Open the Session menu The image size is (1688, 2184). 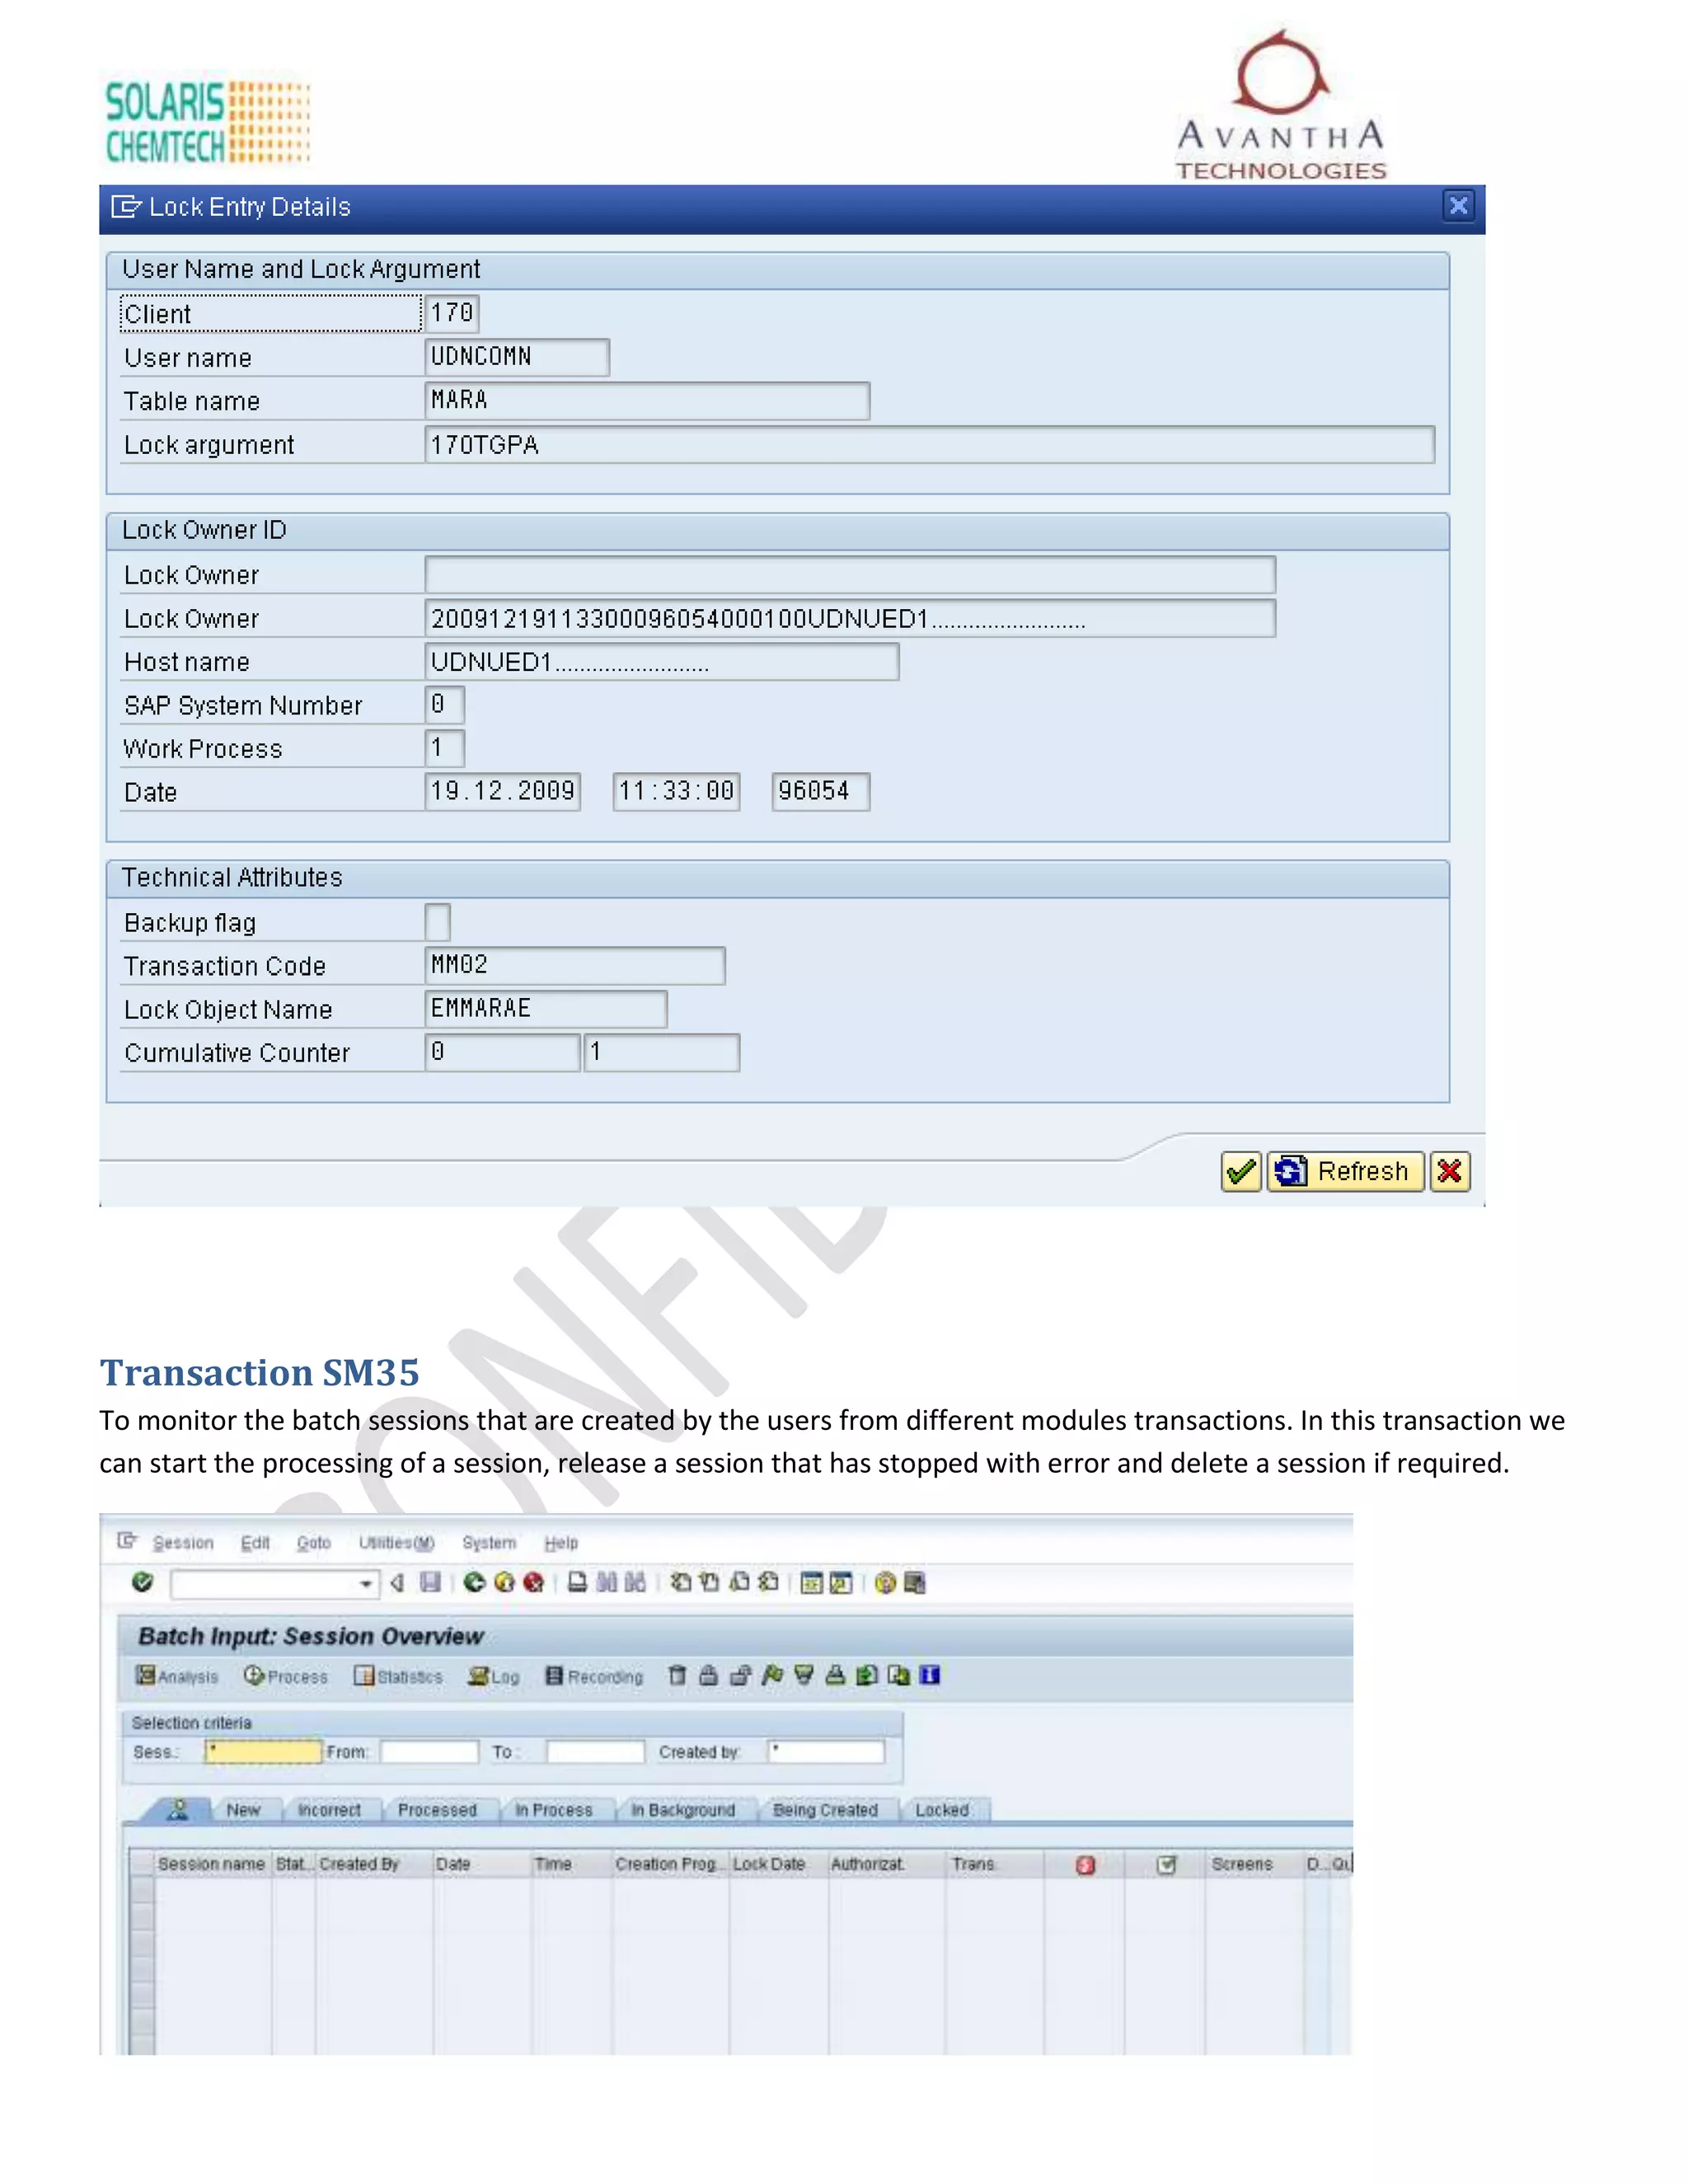tap(183, 1543)
